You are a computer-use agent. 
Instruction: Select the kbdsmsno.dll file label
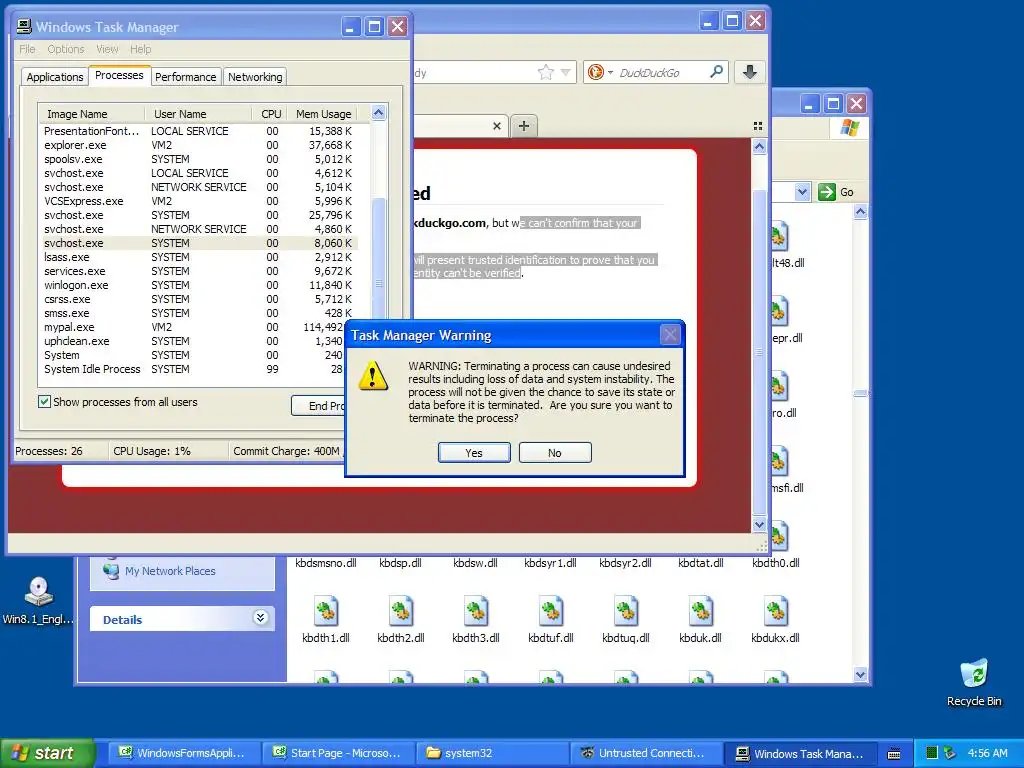tap(326, 563)
